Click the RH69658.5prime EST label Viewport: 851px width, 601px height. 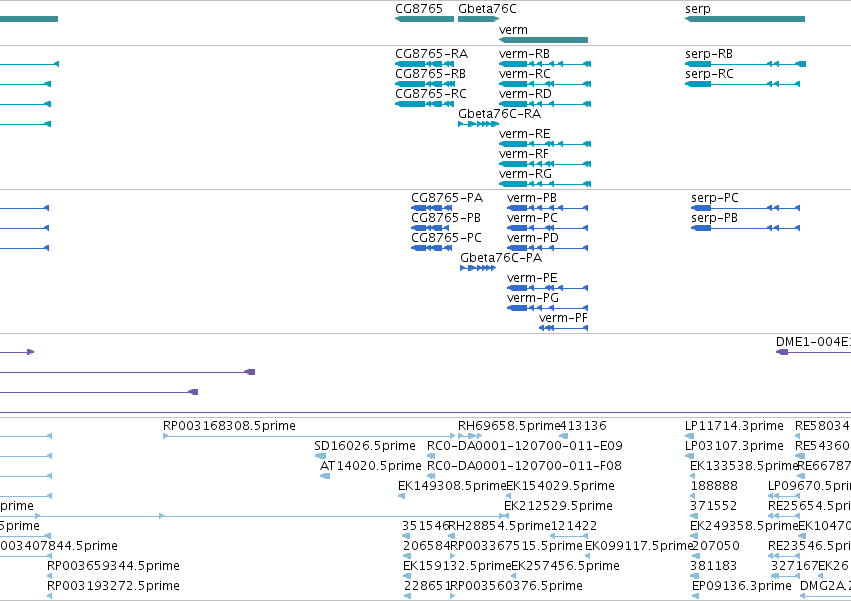(509, 426)
